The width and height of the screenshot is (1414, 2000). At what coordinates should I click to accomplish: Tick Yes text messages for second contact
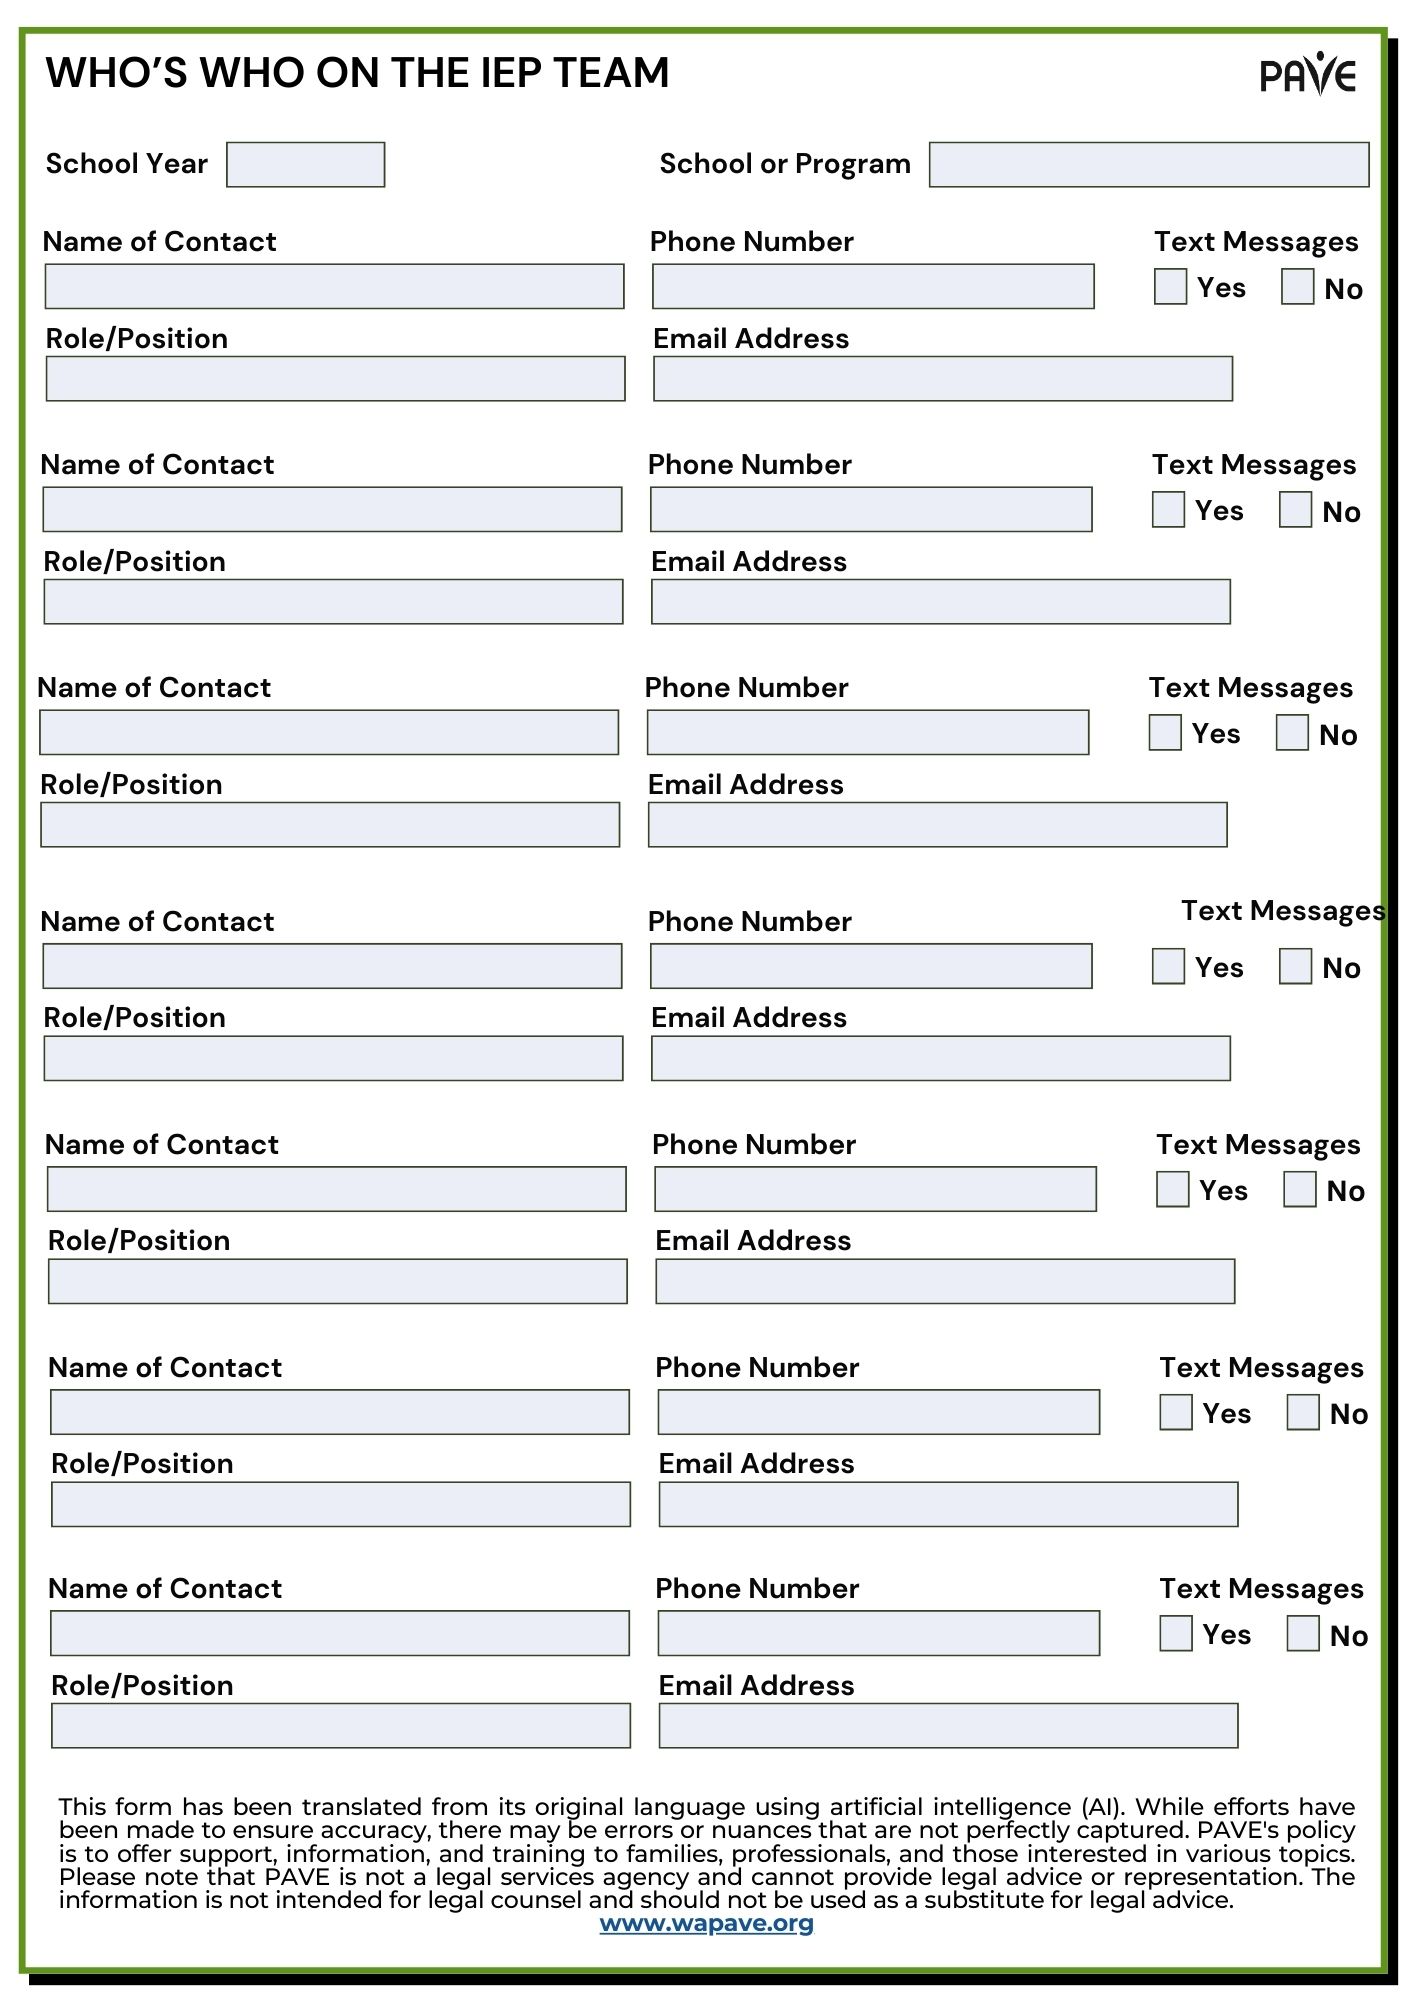coord(1168,510)
